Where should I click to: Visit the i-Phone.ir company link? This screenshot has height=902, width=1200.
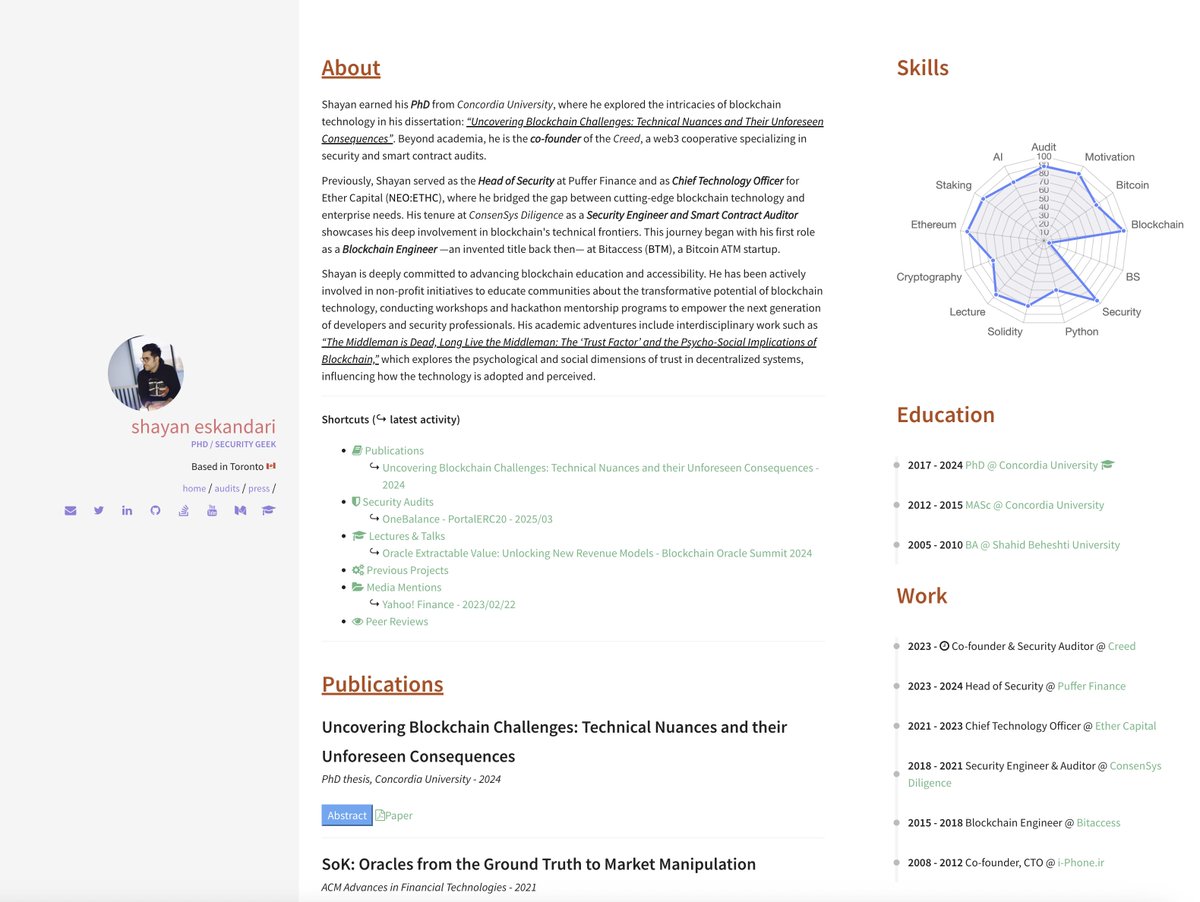point(1081,863)
